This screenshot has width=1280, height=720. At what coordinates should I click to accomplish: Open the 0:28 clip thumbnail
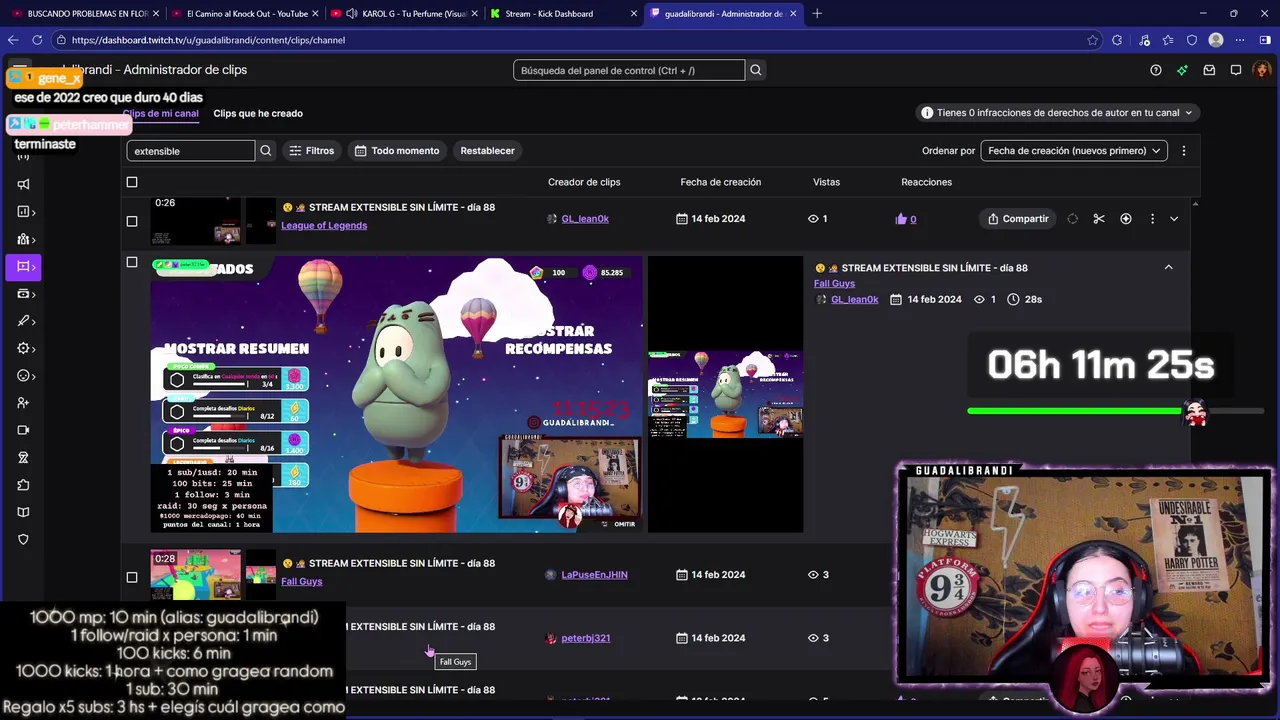pos(196,575)
